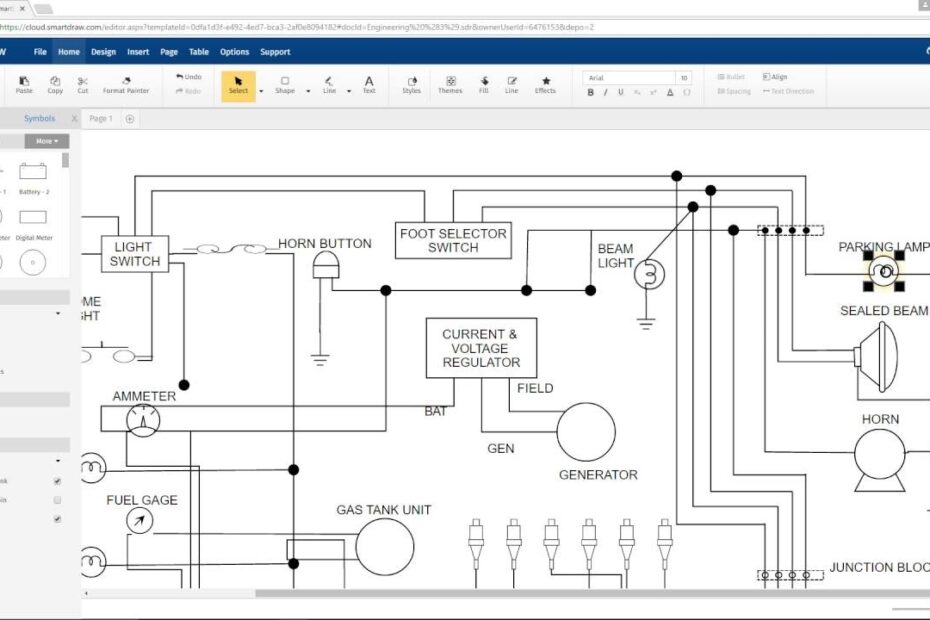The width and height of the screenshot is (930, 620).
Task: Check the second symbol library checkbox
Action: point(57,500)
